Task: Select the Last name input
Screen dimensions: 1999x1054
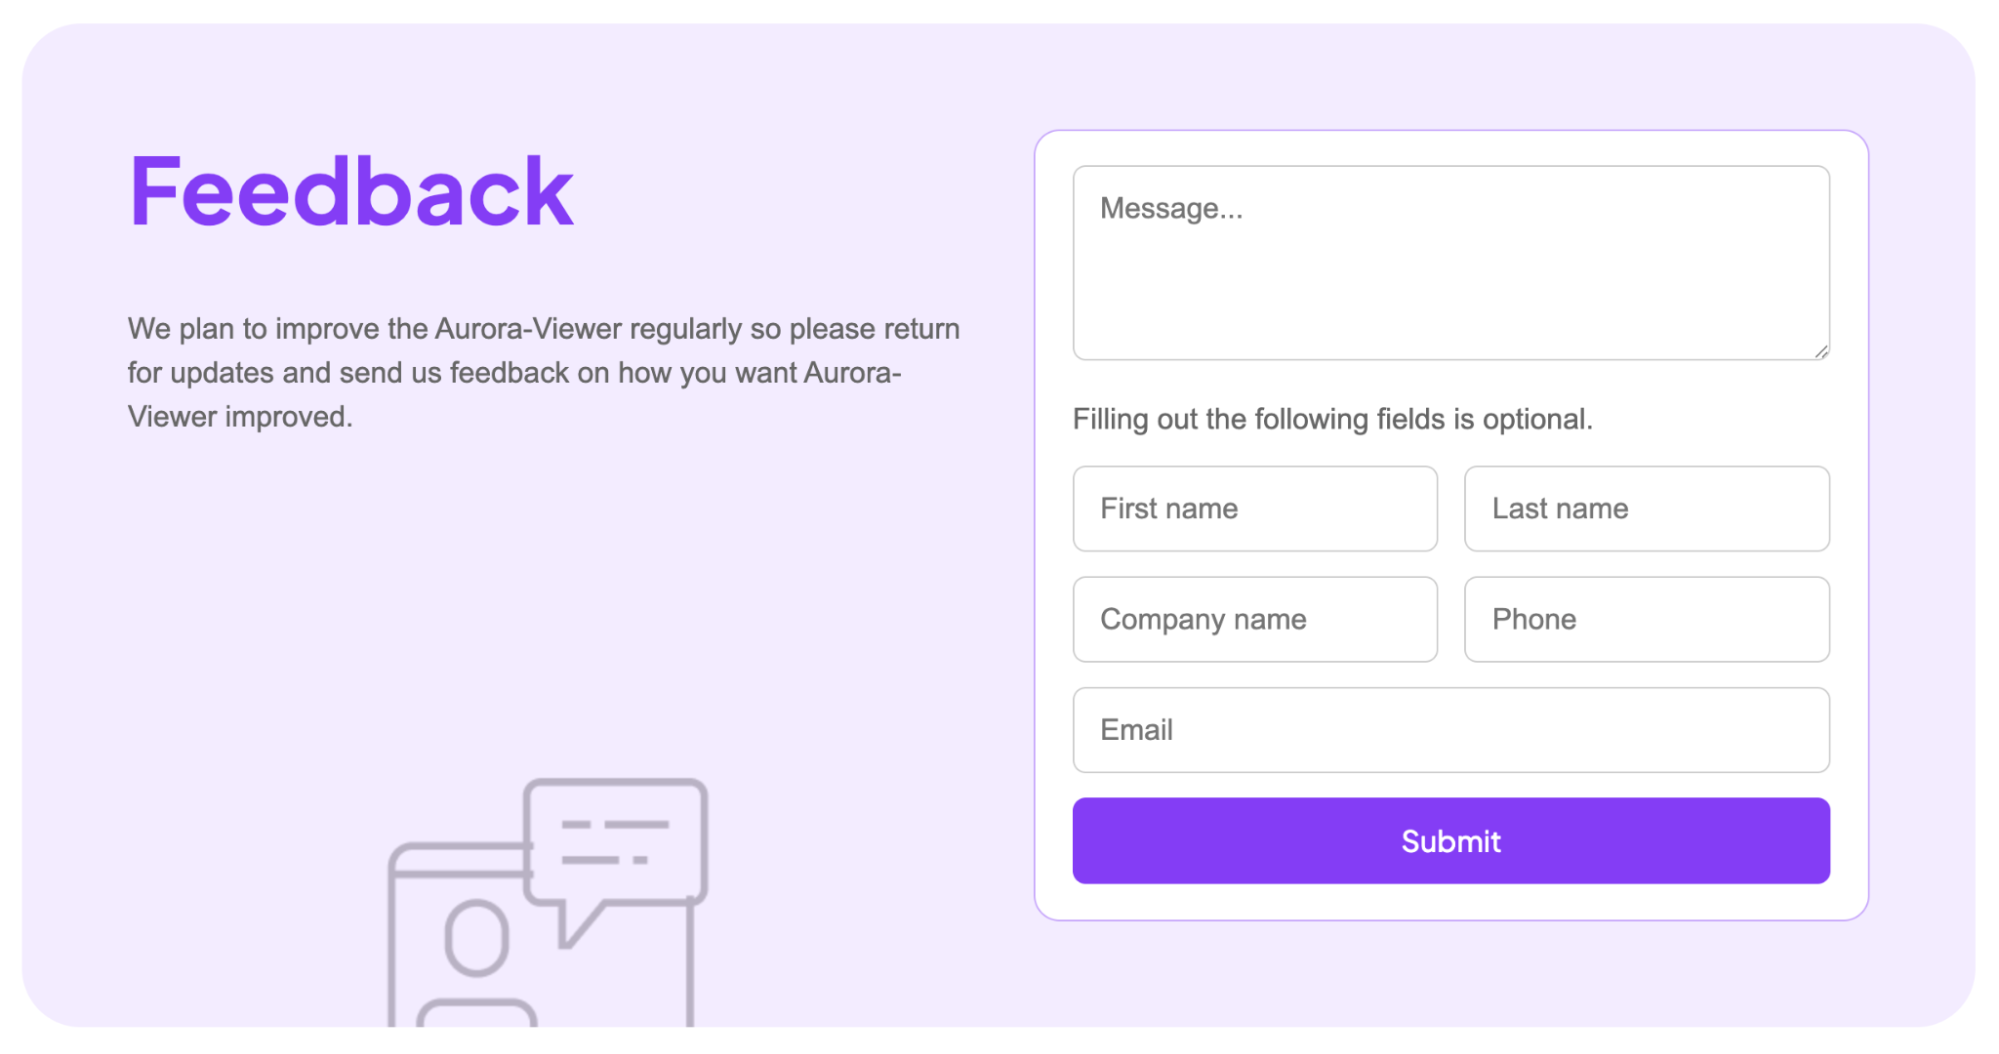Action: 1646,508
